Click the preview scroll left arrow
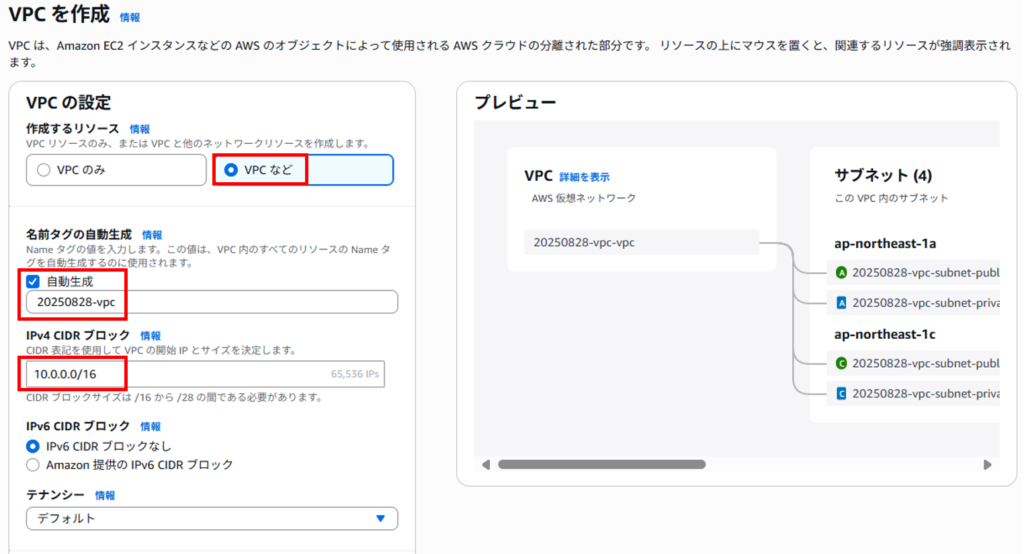This screenshot has width=1024, height=554. pos(485,464)
